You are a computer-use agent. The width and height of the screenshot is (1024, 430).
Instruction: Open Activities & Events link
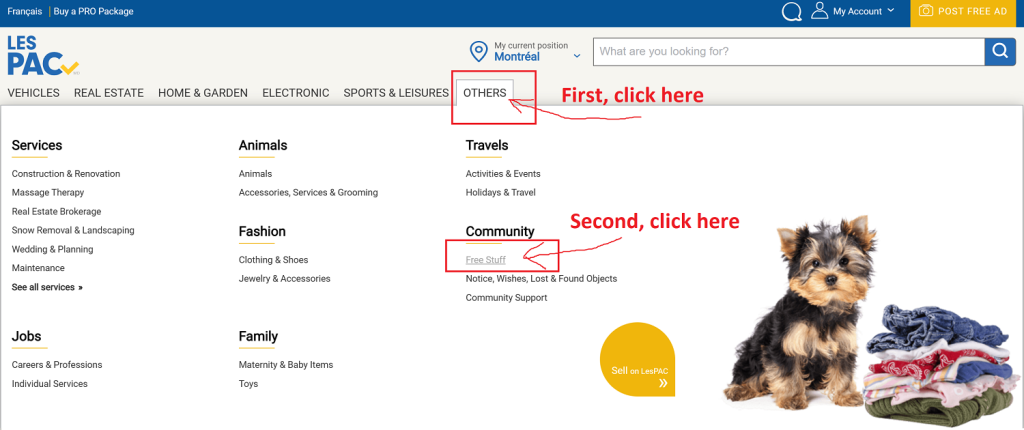point(503,174)
